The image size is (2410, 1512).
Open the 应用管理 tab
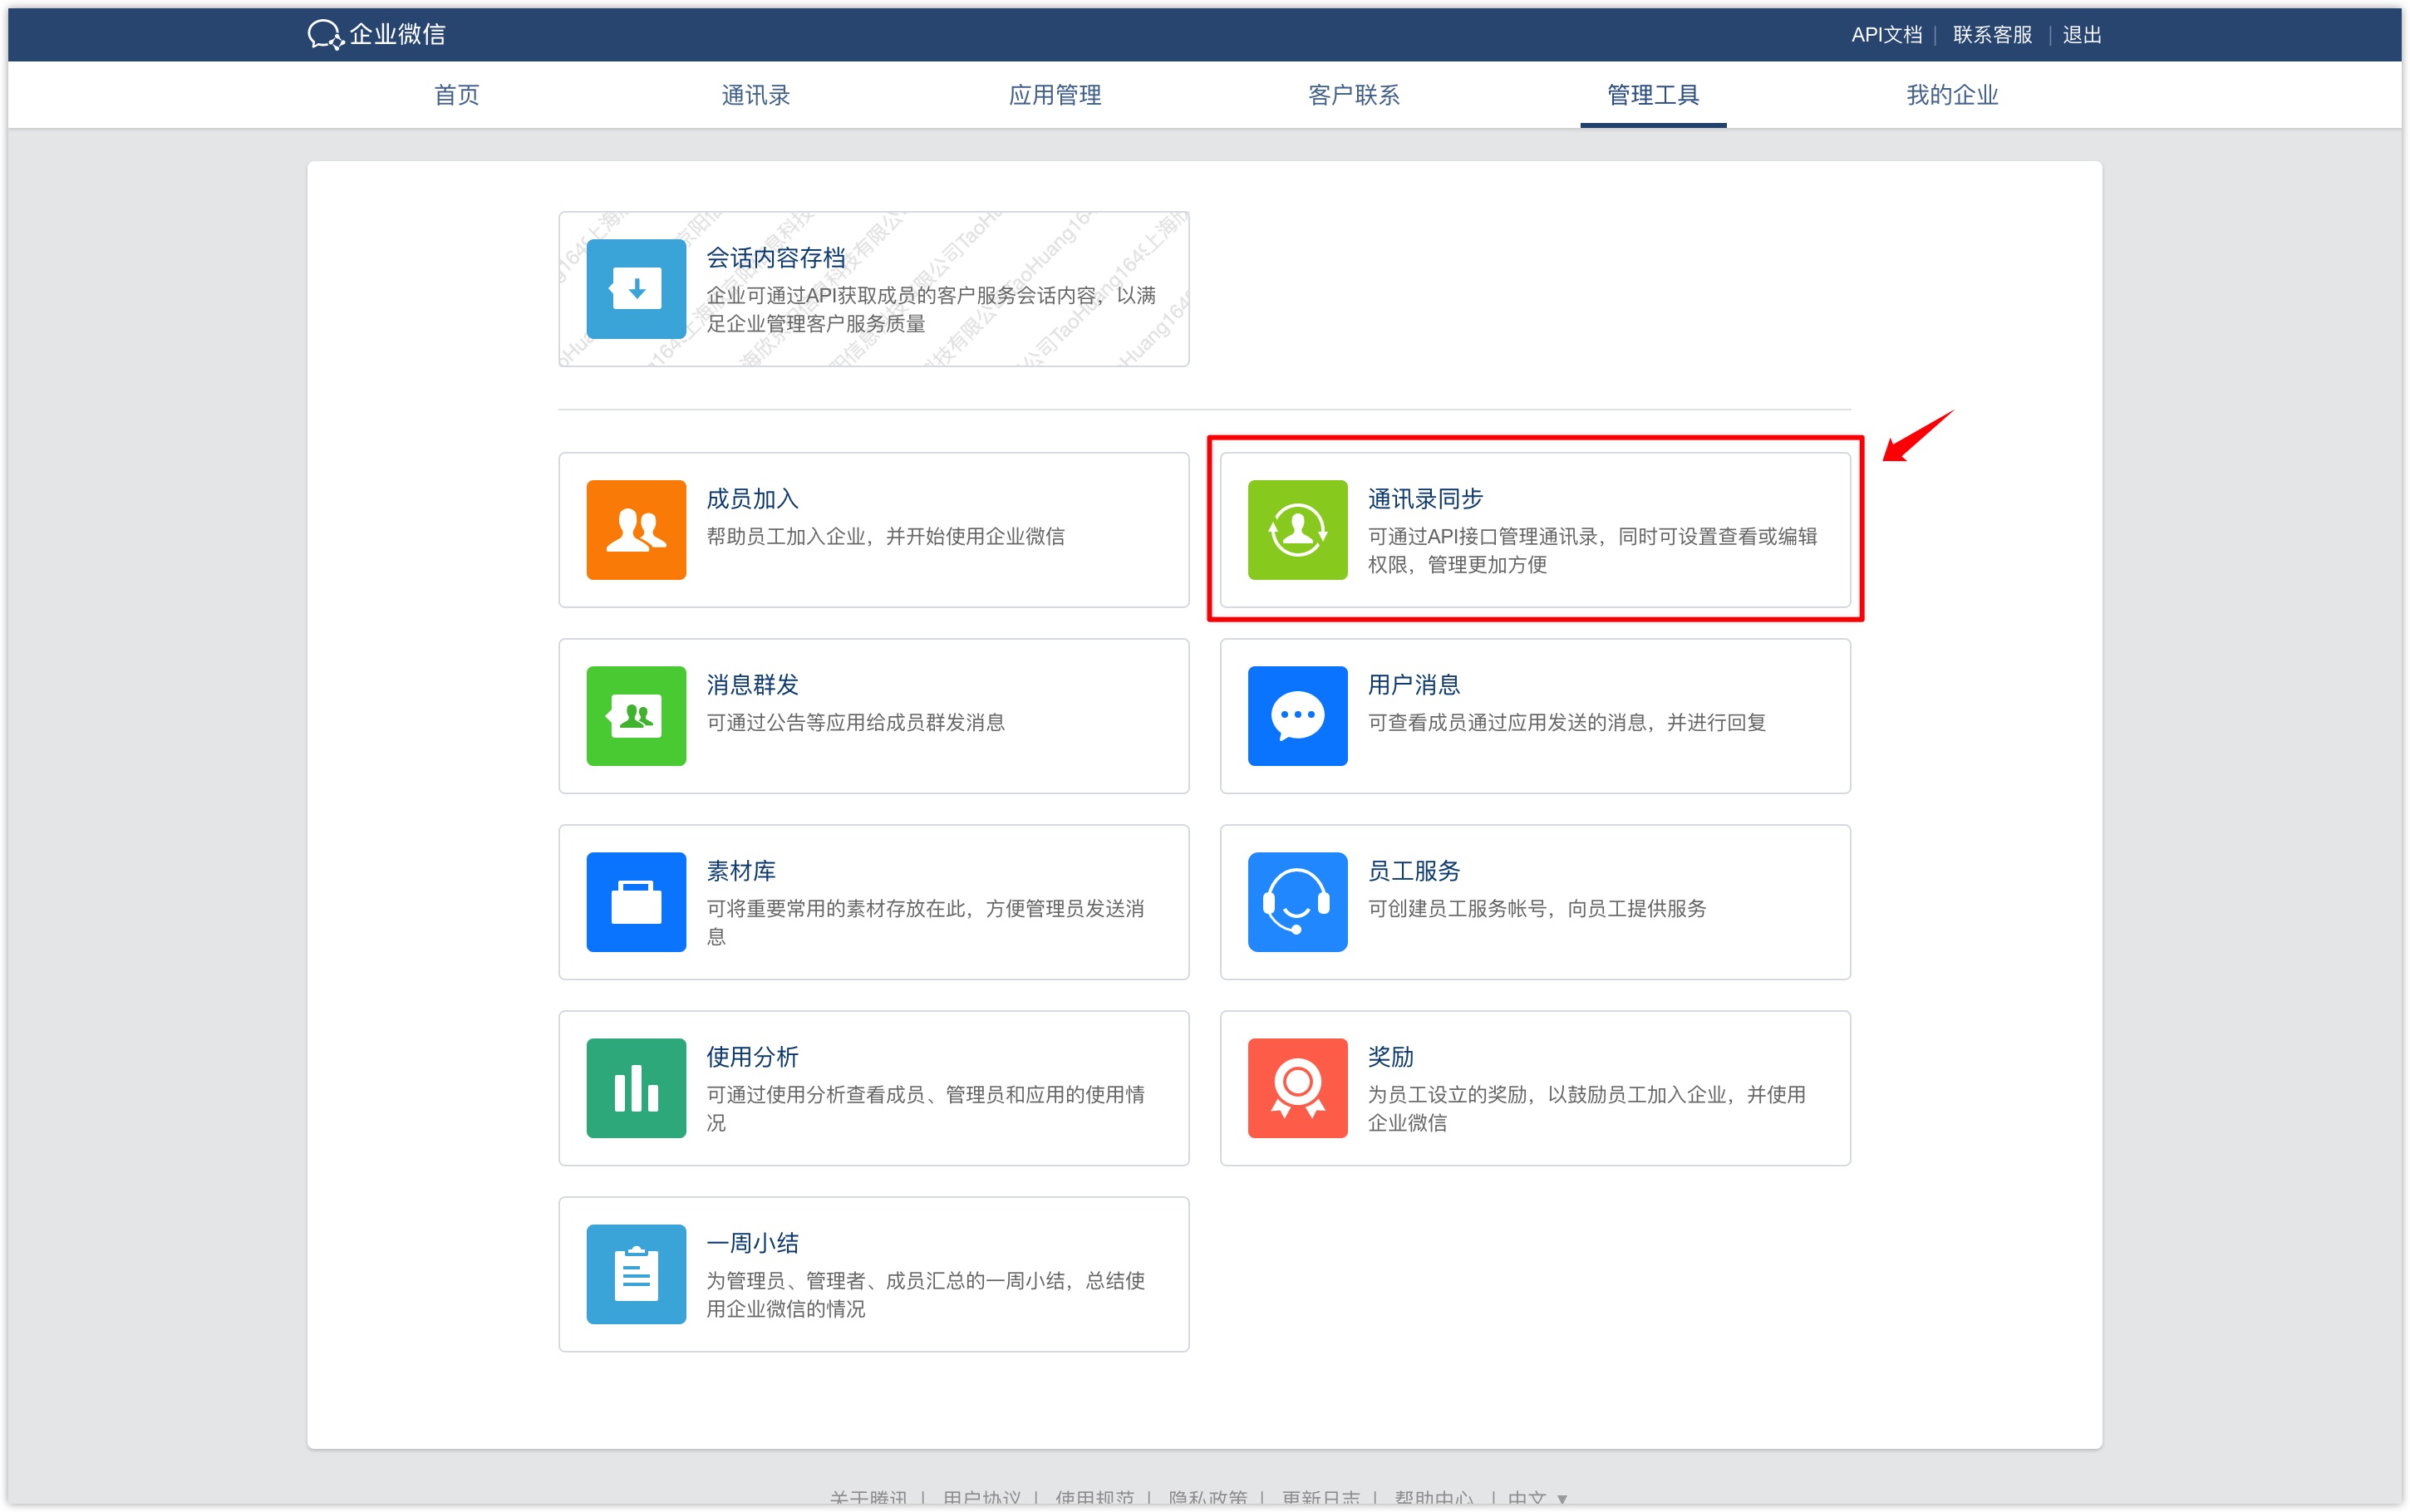(x=1055, y=95)
